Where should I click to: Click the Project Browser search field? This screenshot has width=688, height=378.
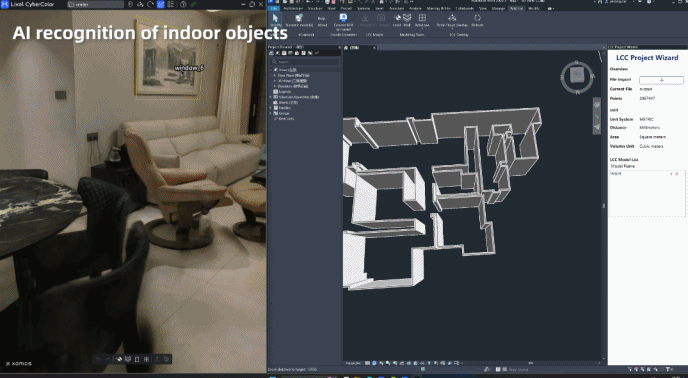tap(305, 62)
